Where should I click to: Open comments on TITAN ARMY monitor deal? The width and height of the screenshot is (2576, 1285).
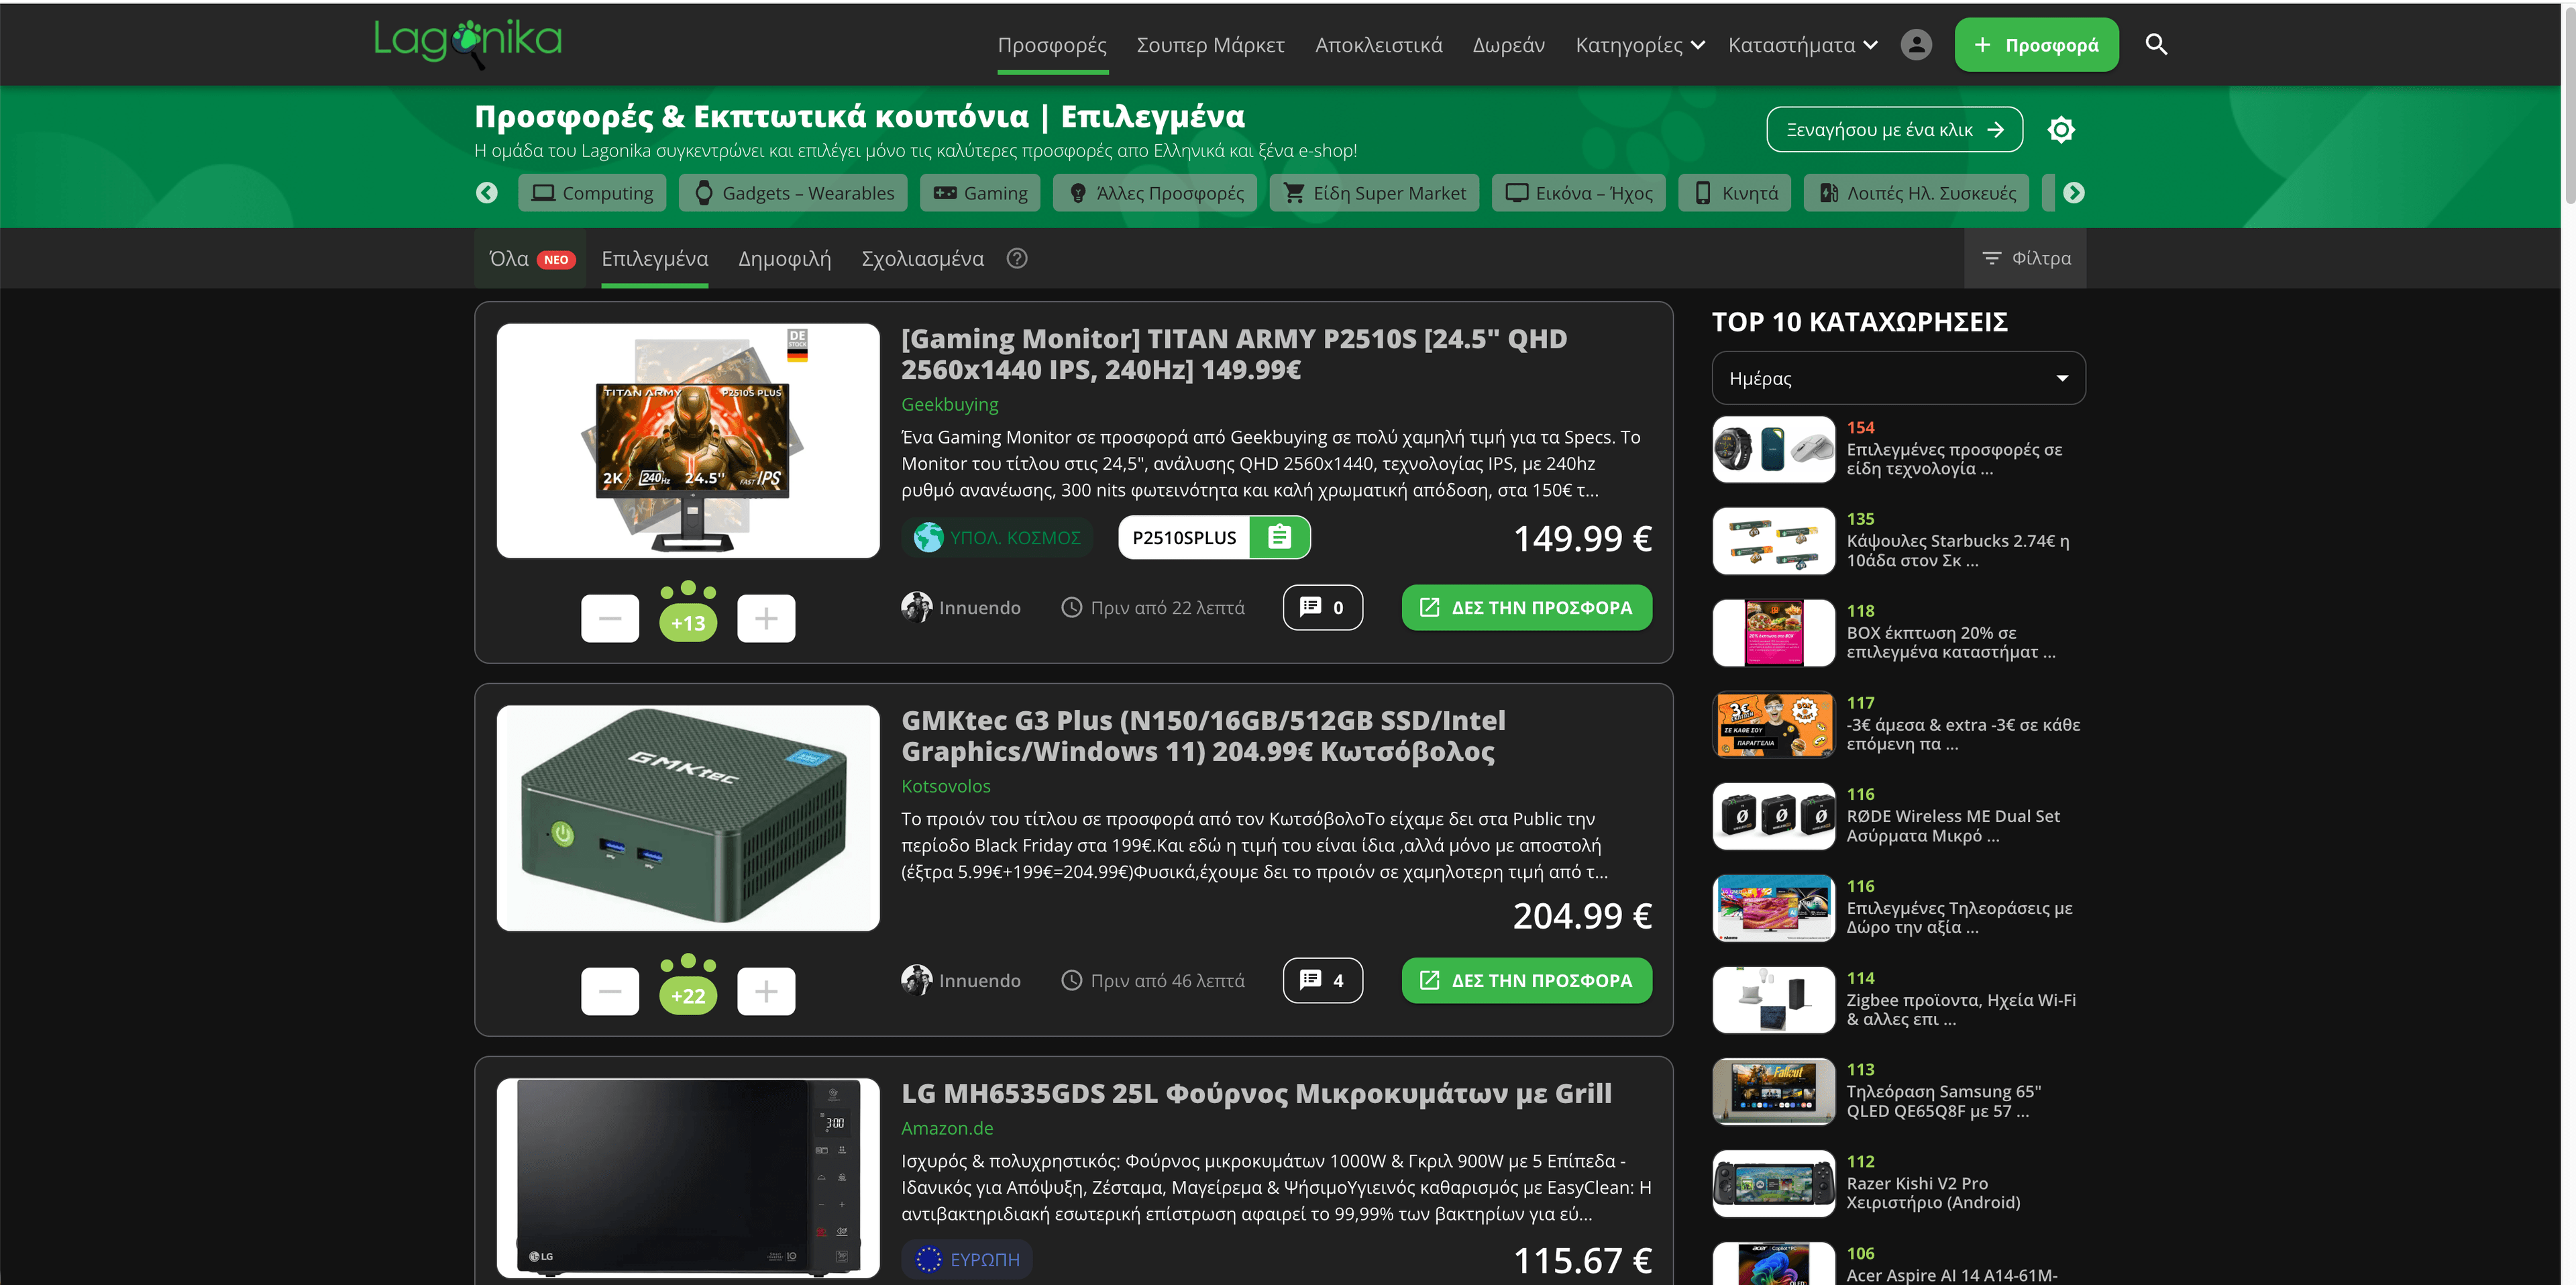1322,608
